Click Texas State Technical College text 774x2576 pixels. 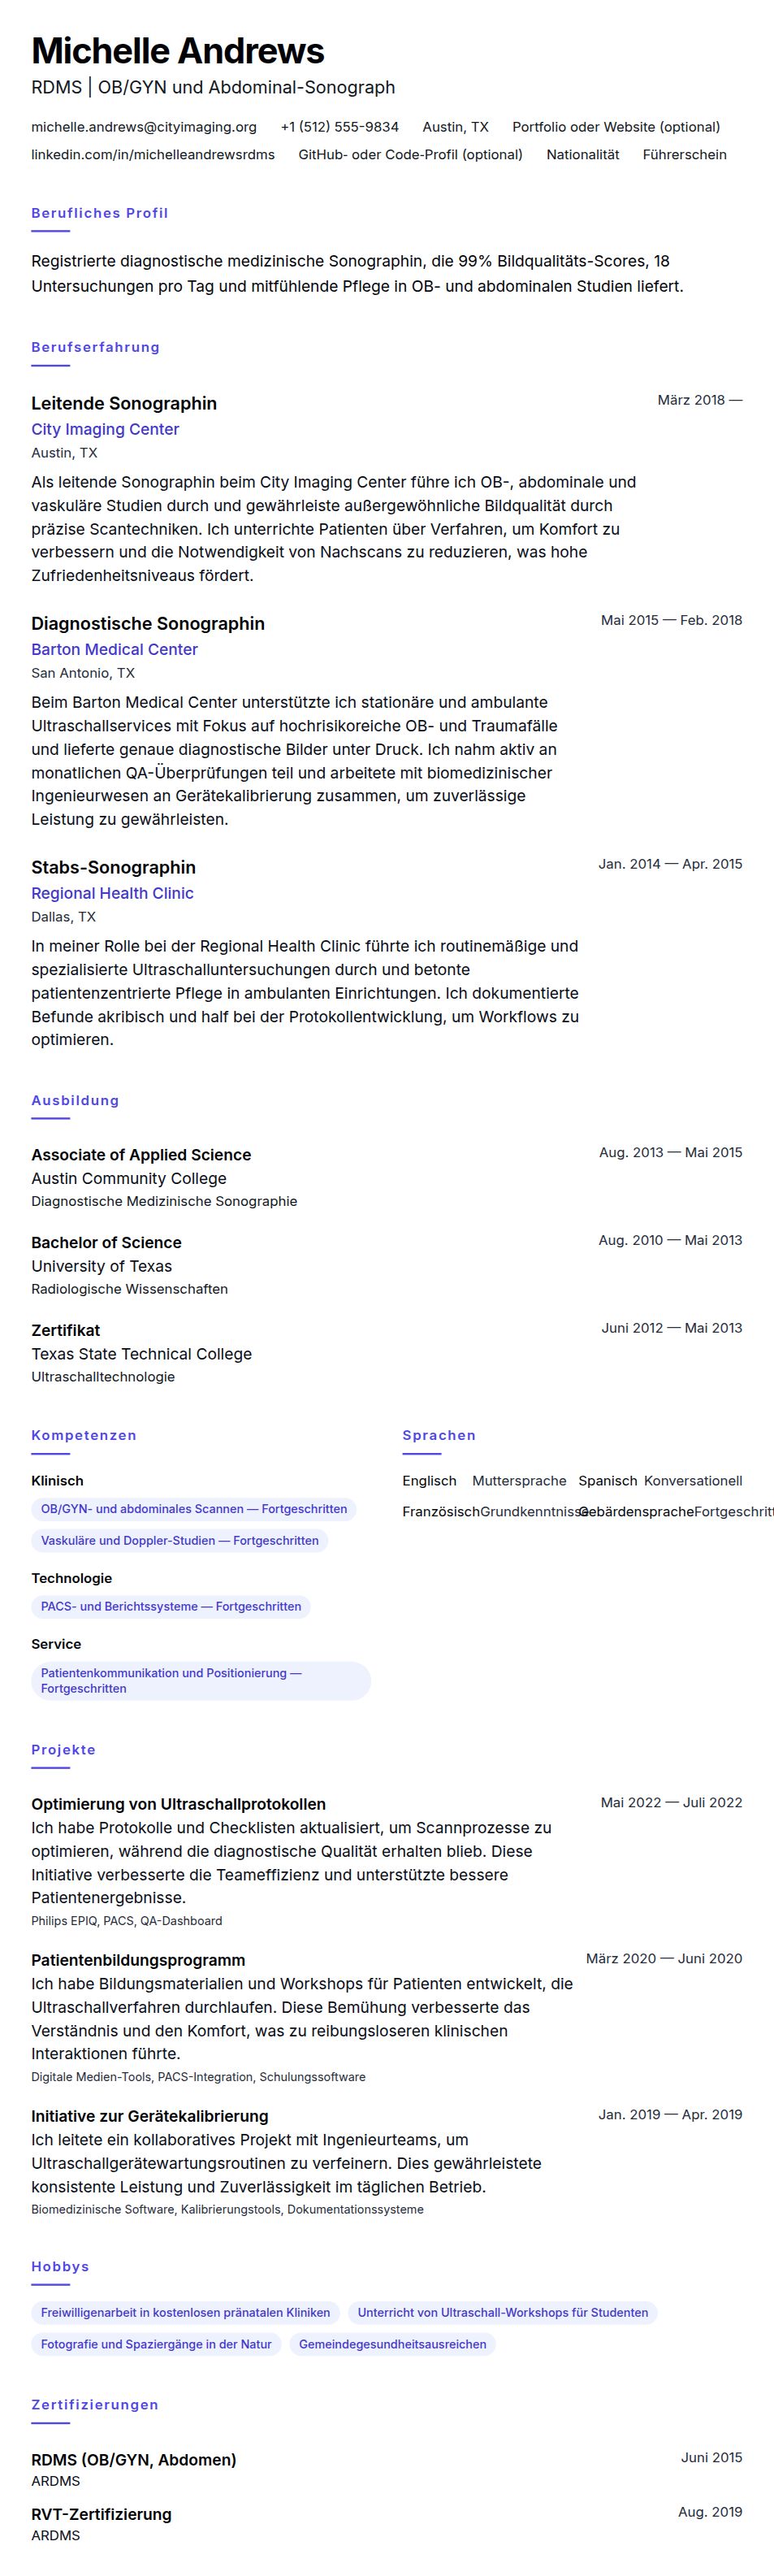141,1354
